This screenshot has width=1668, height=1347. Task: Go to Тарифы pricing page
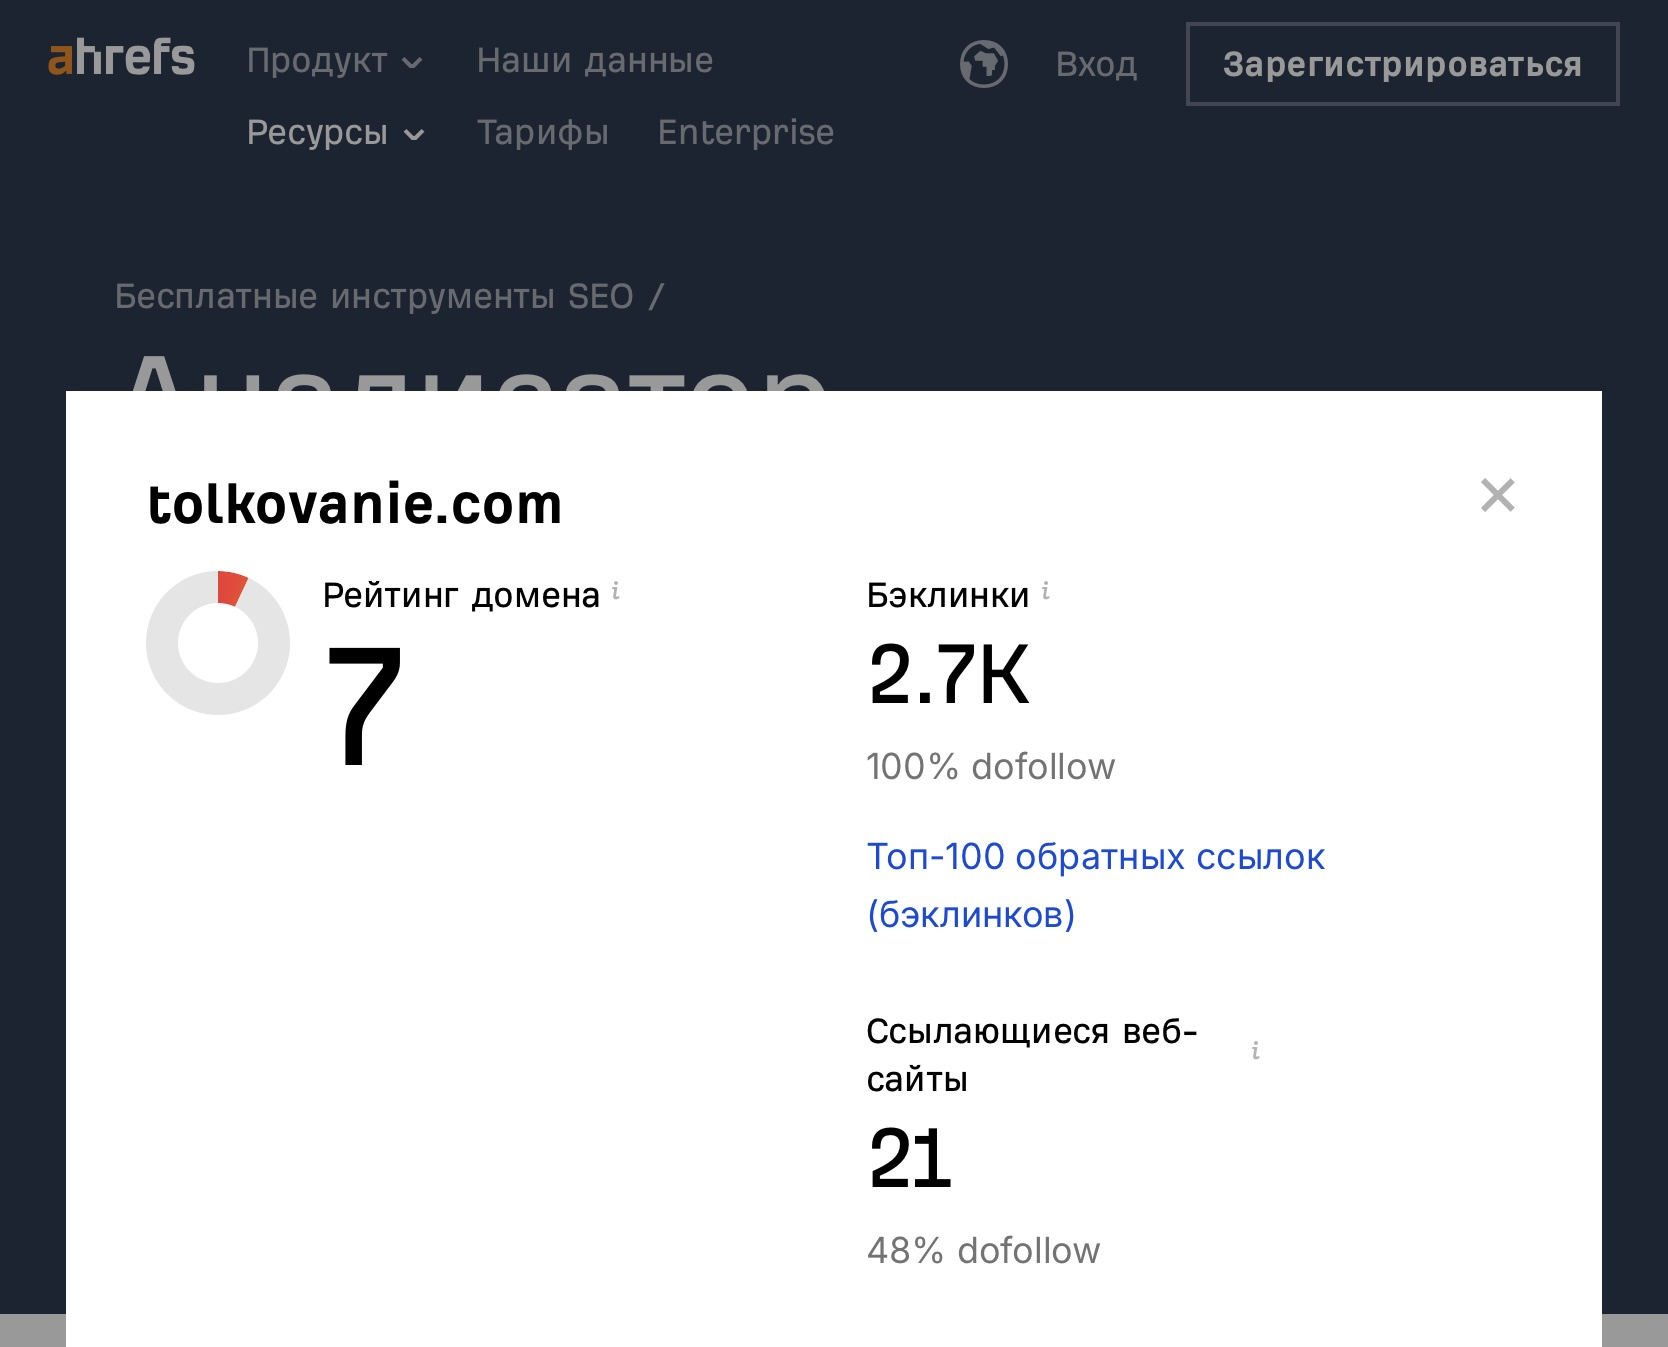pos(543,132)
